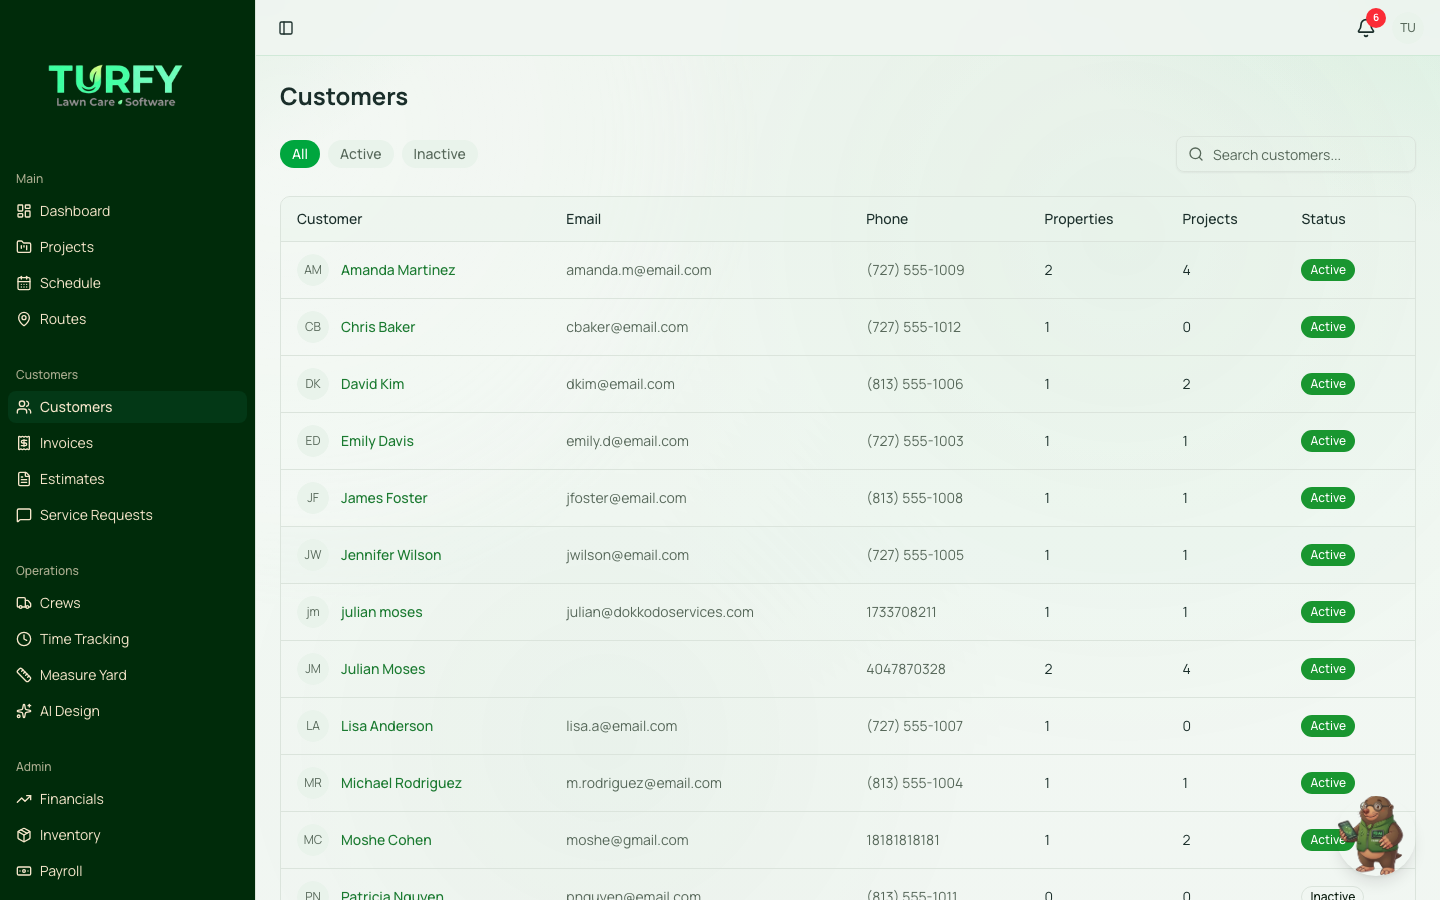This screenshot has width=1440, height=900.
Task: Click Active badge for David Kim
Action: [x=1328, y=384]
